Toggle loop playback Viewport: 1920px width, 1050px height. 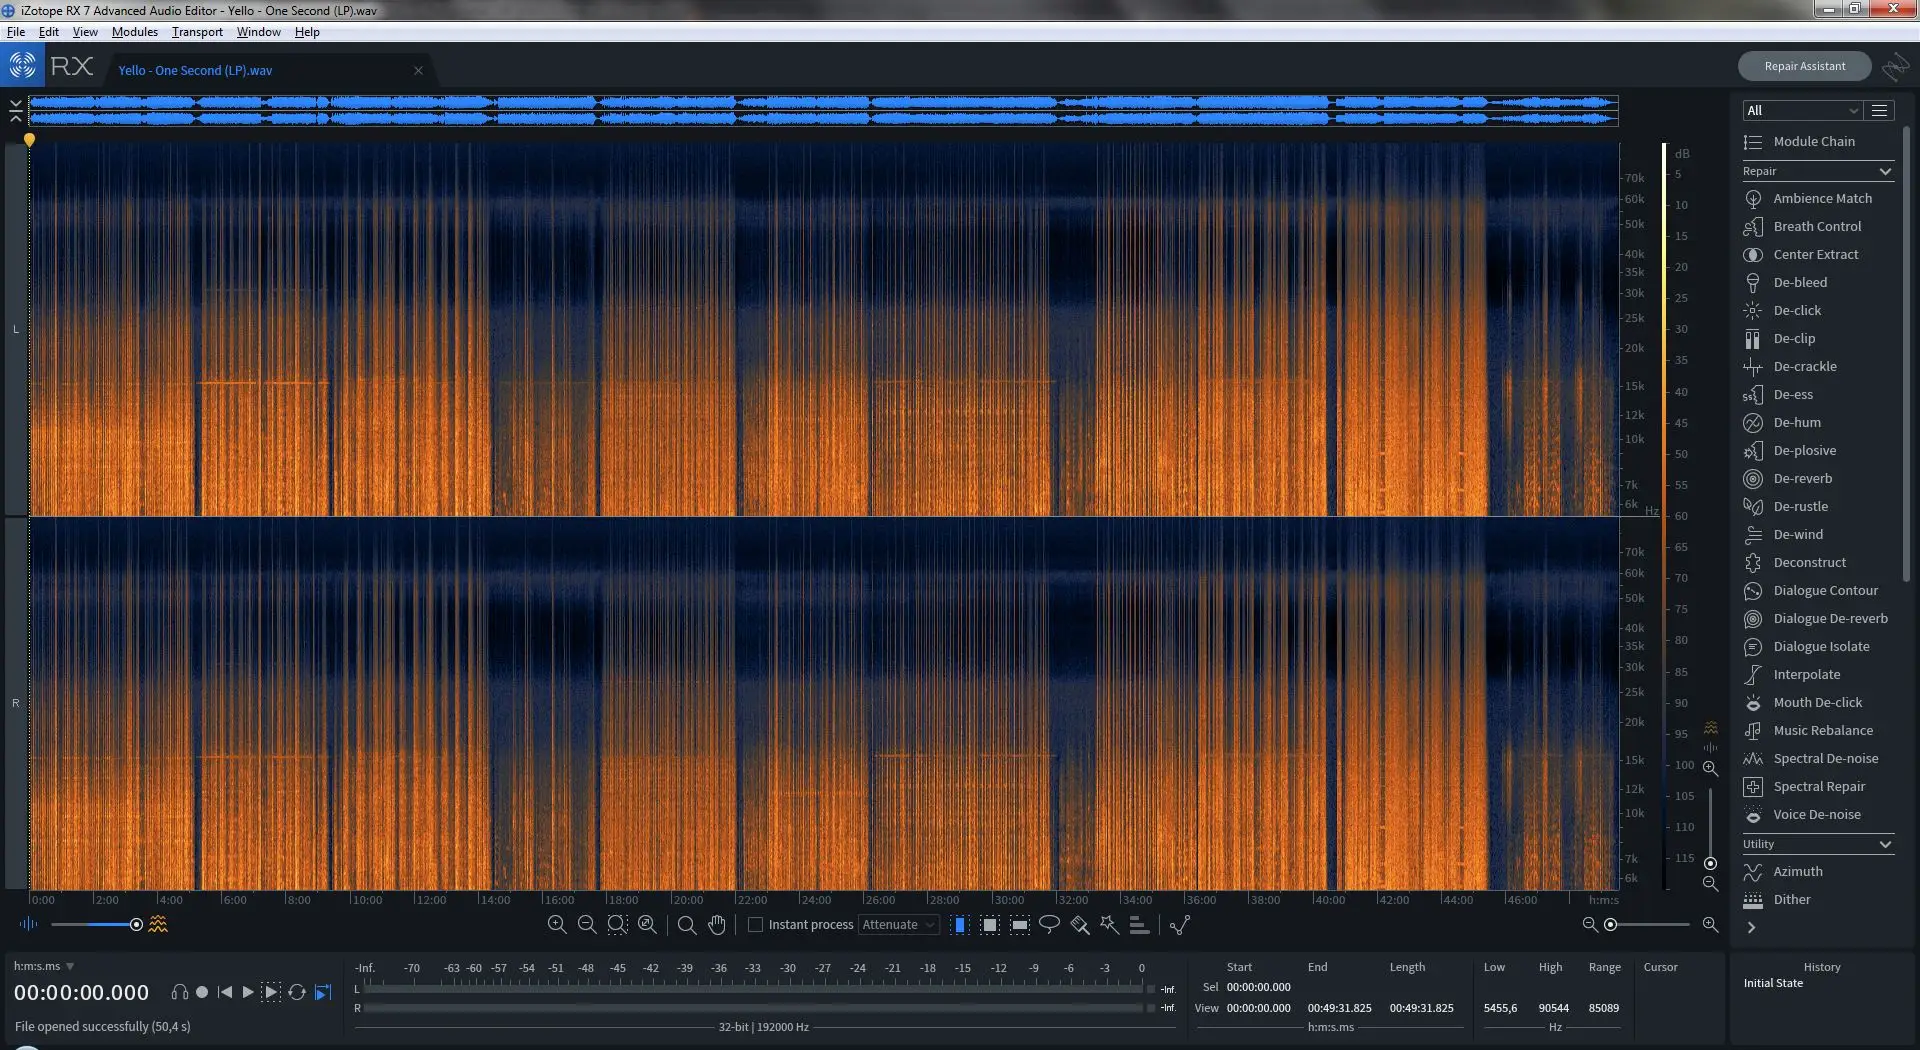point(297,992)
